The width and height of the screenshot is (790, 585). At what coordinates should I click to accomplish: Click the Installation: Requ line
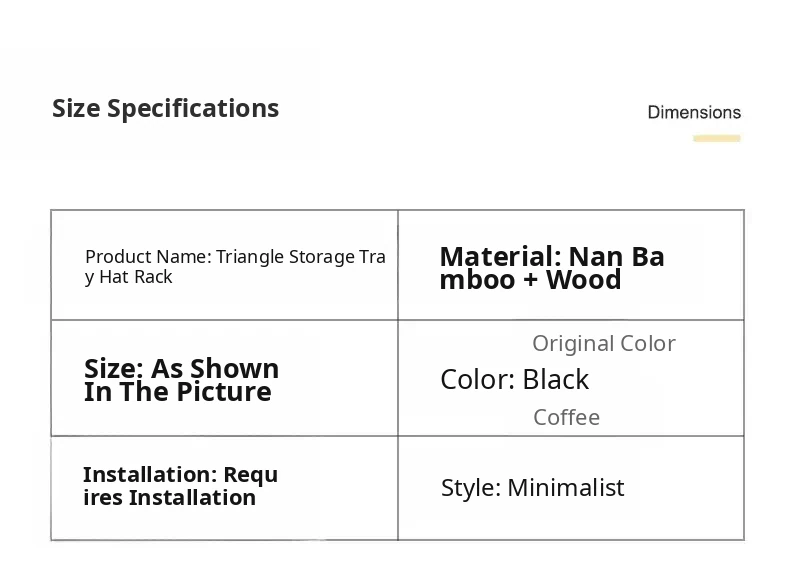[x=180, y=475]
